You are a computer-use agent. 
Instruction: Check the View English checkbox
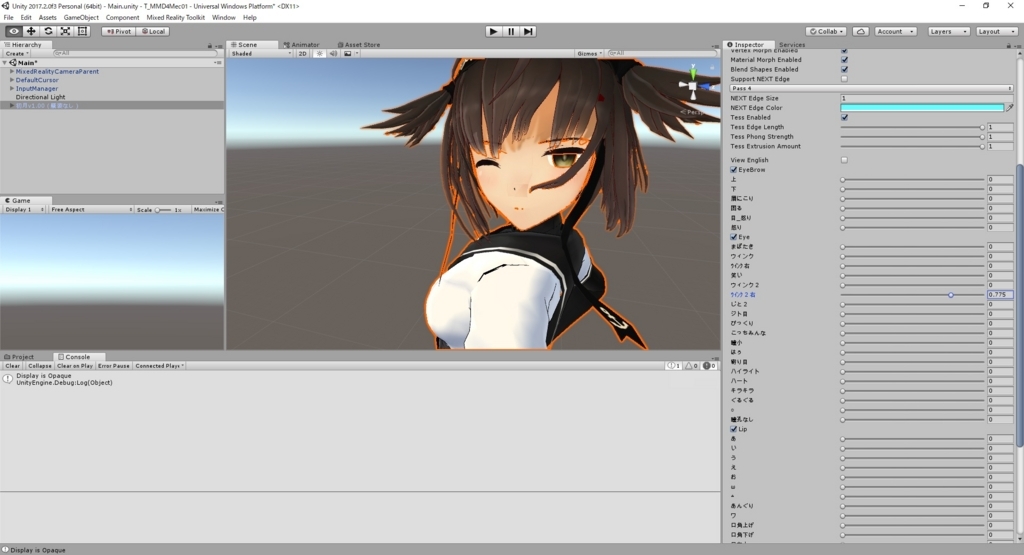pos(844,160)
